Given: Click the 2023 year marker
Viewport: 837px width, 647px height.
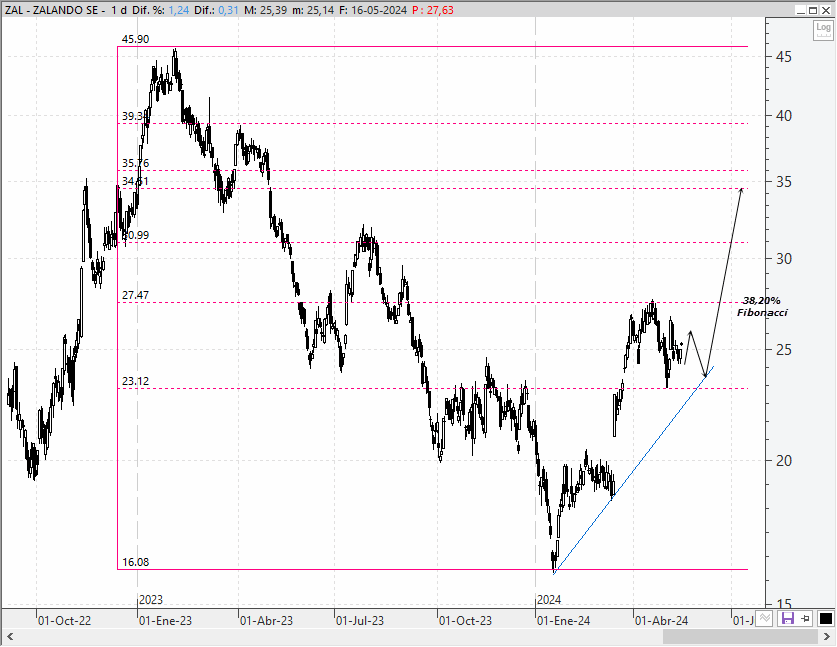Looking at the screenshot, I should (151, 600).
